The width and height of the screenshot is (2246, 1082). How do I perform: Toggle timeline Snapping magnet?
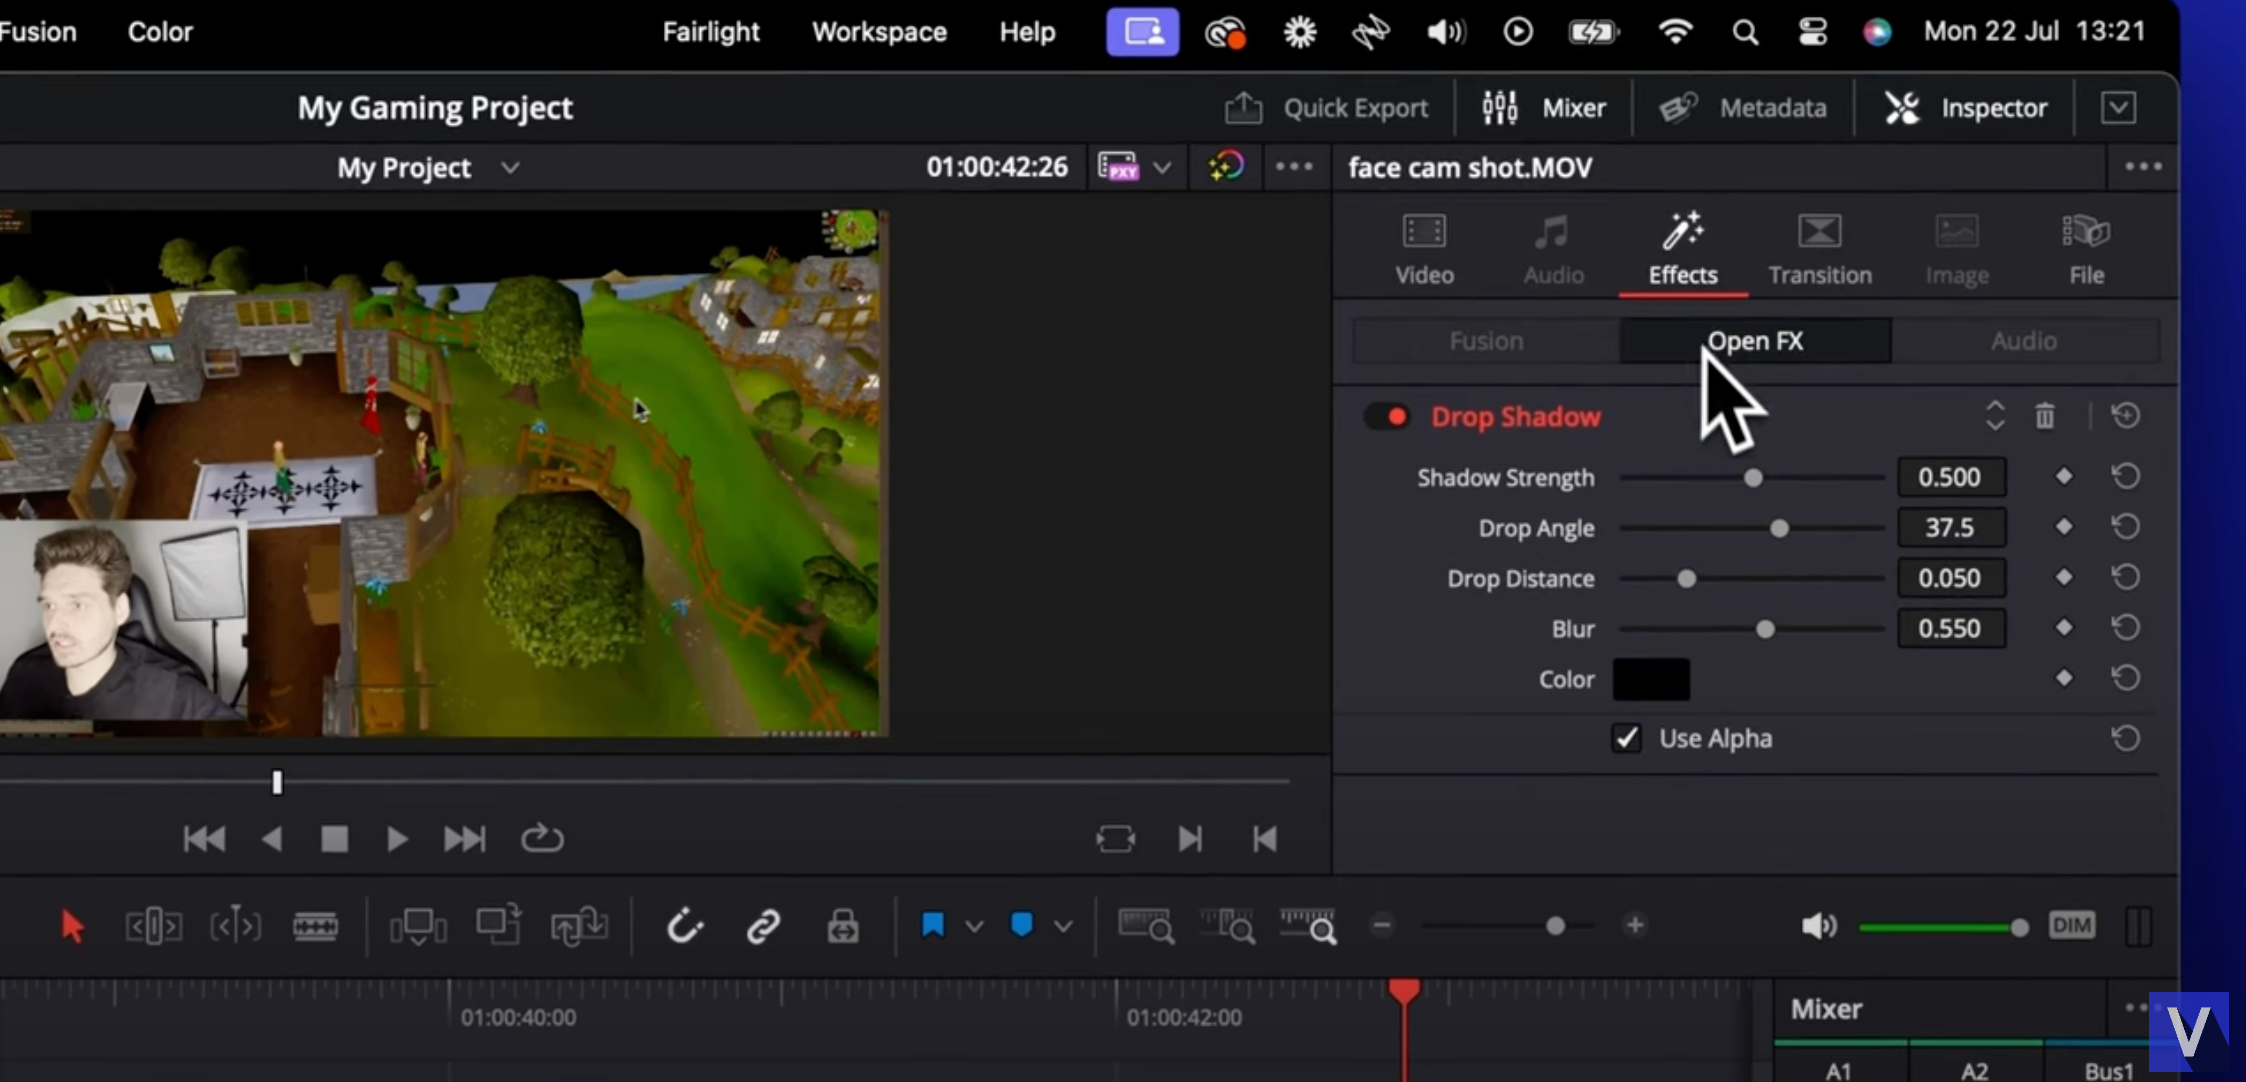tap(685, 926)
